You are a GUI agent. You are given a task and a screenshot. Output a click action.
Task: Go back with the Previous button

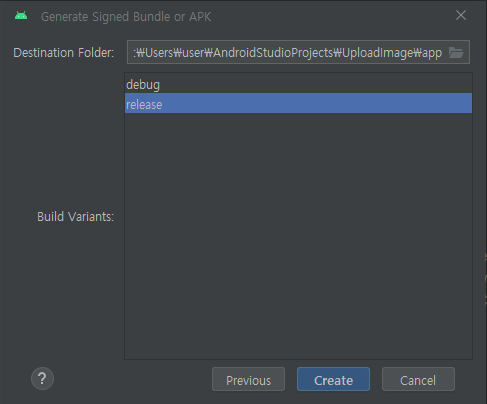point(248,379)
